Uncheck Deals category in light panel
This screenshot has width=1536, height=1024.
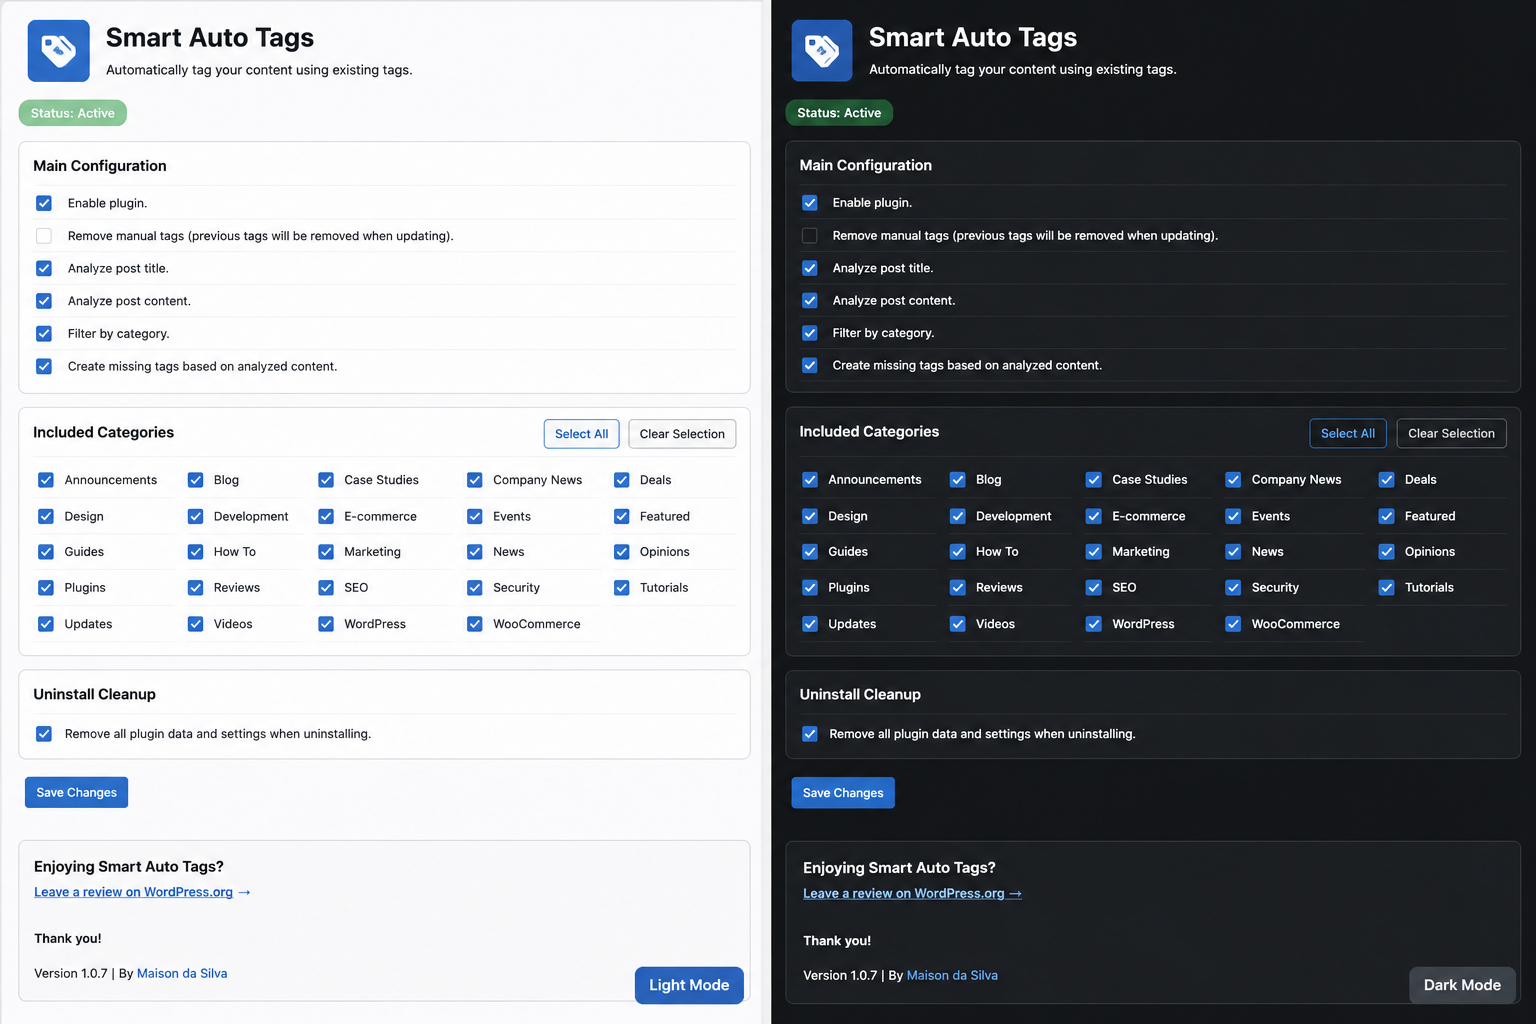(622, 480)
